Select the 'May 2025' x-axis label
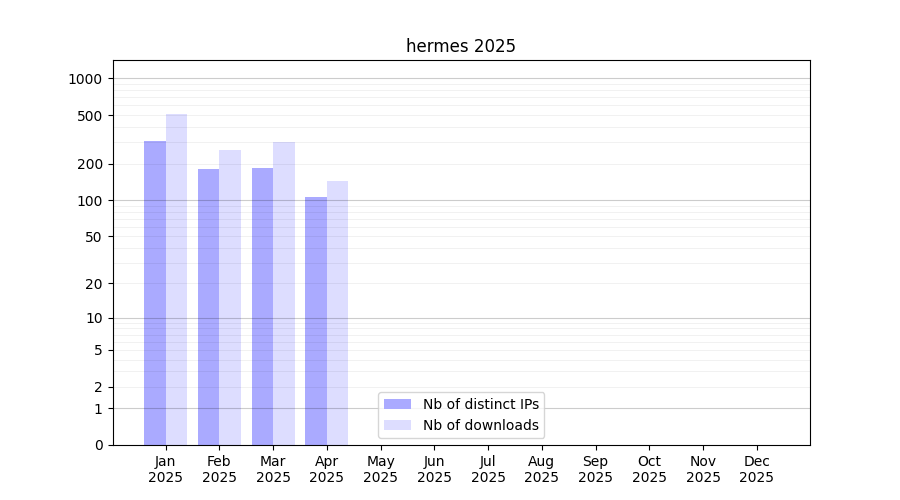900x500 pixels. (x=380, y=469)
